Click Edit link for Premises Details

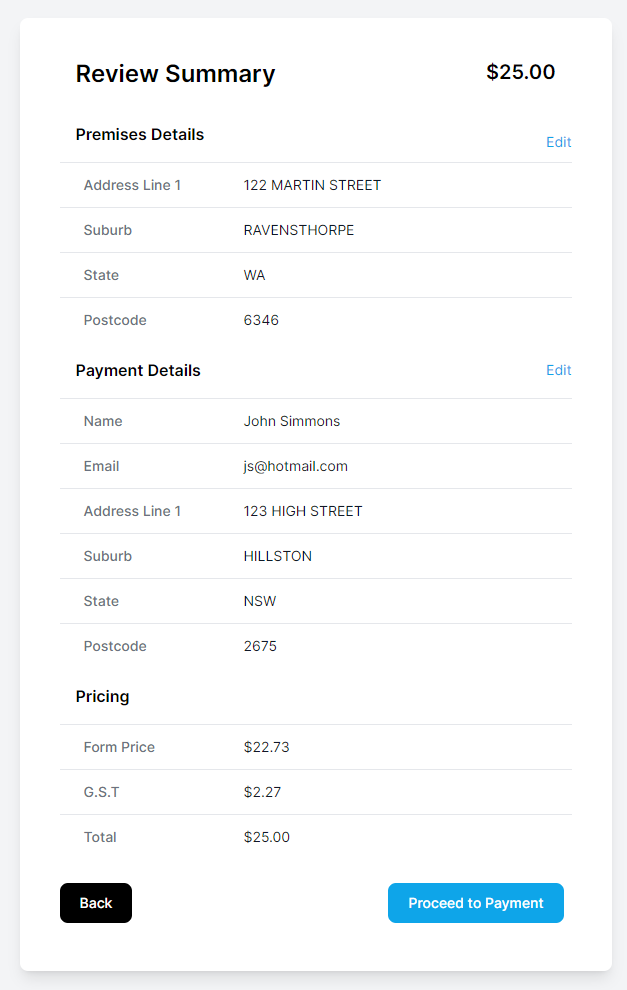pyautogui.click(x=558, y=142)
